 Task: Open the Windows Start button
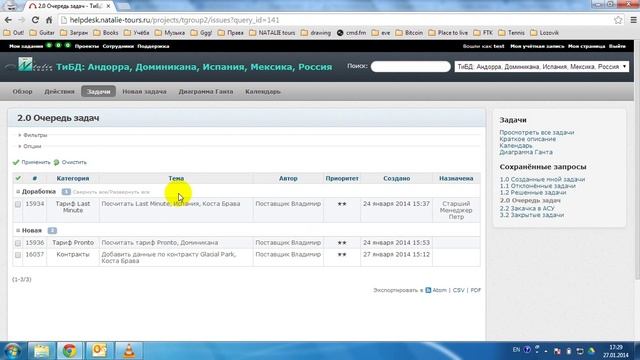[12, 351]
